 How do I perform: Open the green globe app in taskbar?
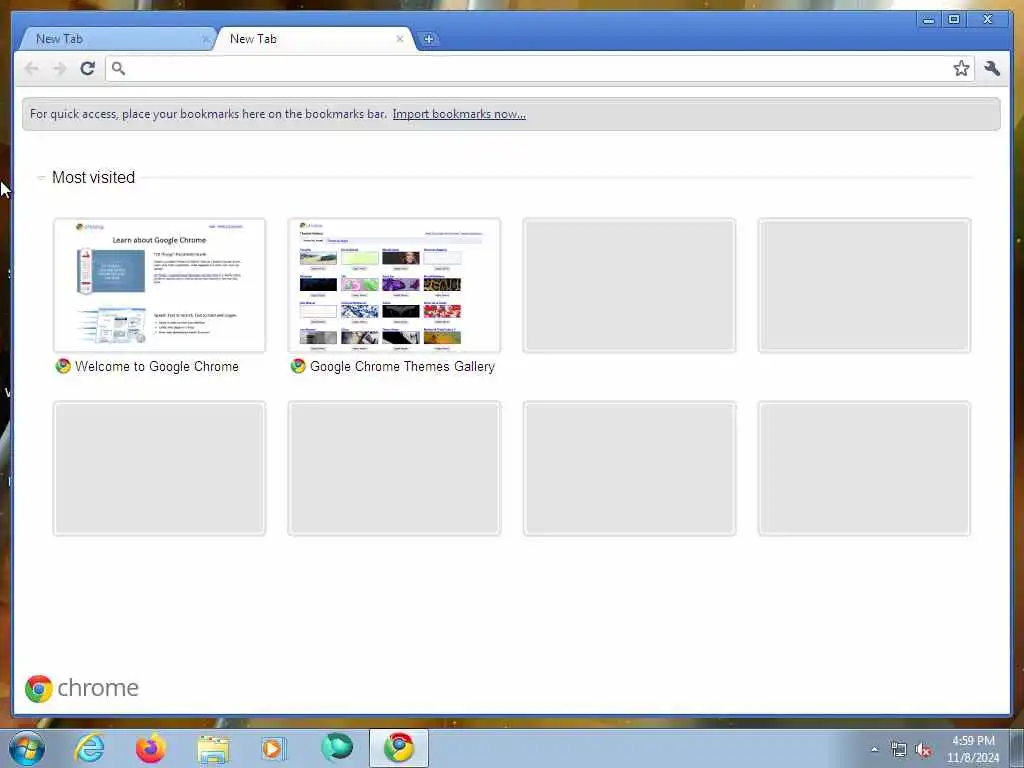pyautogui.click(x=337, y=747)
